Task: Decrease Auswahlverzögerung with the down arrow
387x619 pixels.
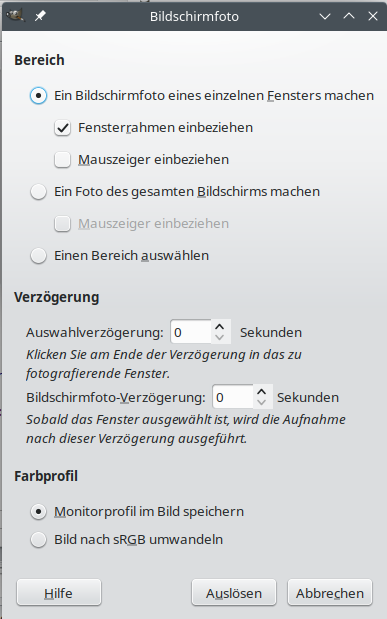Action: [x=220, y=338]
